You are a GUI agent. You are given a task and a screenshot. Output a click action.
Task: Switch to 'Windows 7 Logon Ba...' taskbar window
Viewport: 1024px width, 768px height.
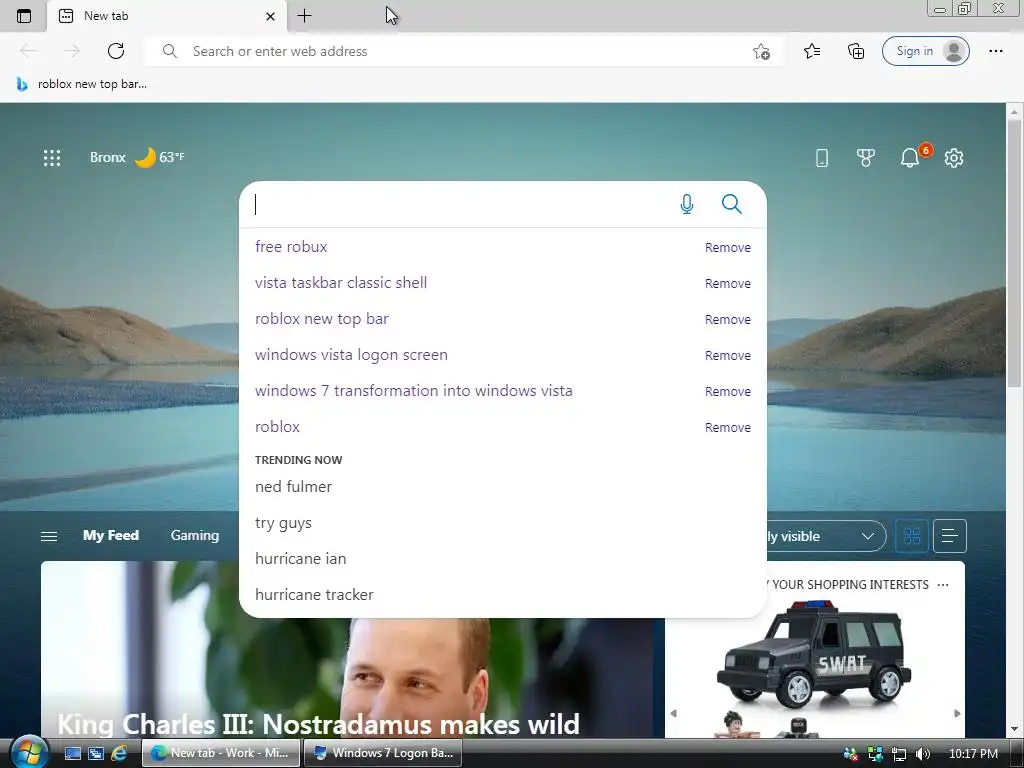(x=383, y=753)
